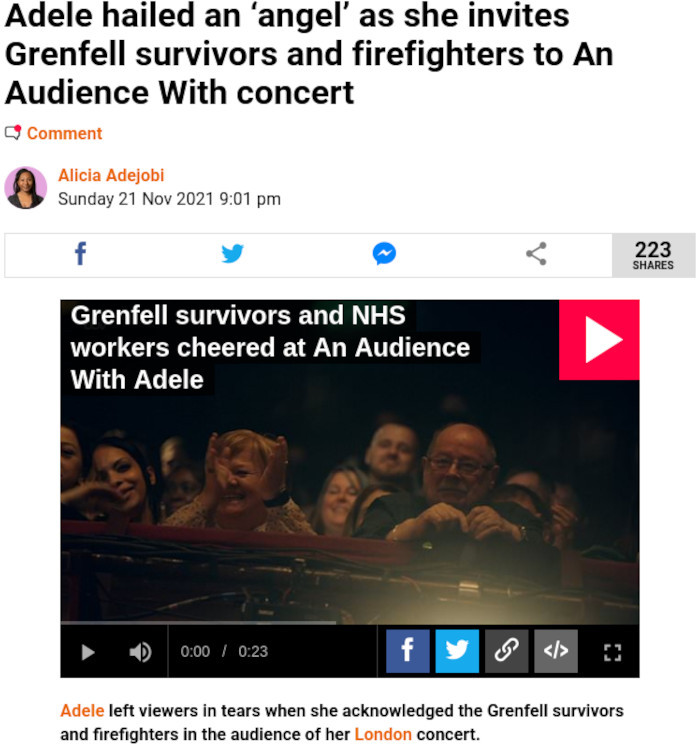The width and height of the screenshot is (700, 750).
Task: Click author profile photo thumbnail
Action: pyautogui.click(x=26, y=188)
